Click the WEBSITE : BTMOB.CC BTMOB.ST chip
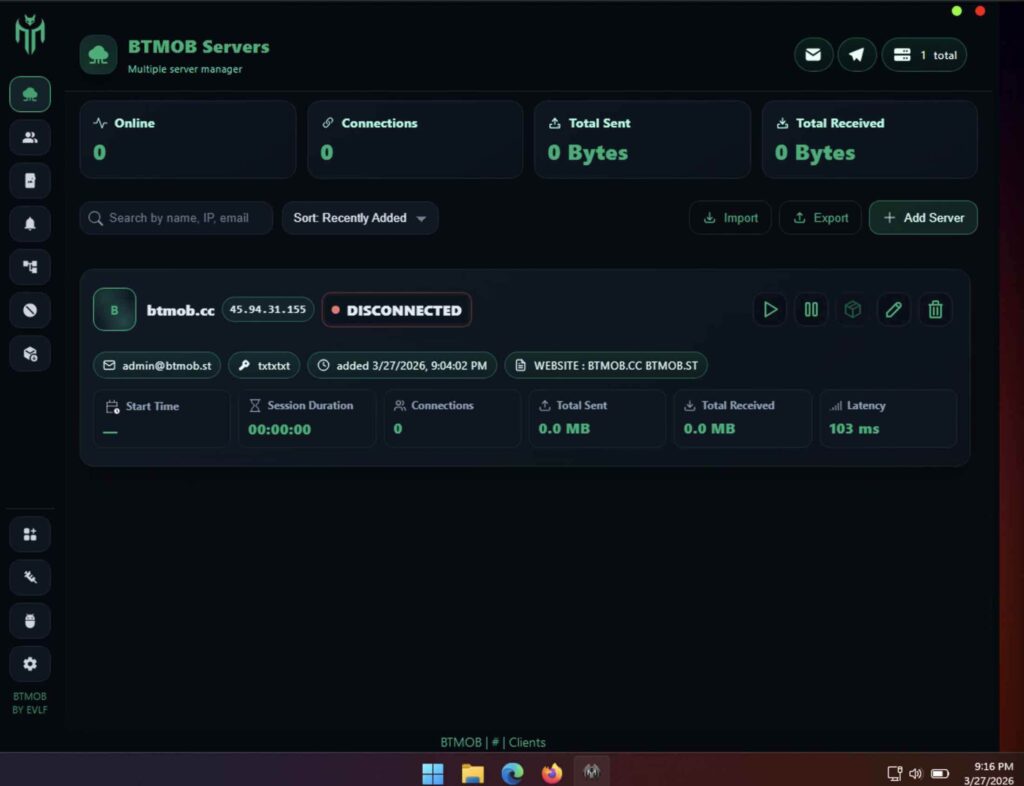The height and width of the screenshot is (786, 1024). (606, 366)
